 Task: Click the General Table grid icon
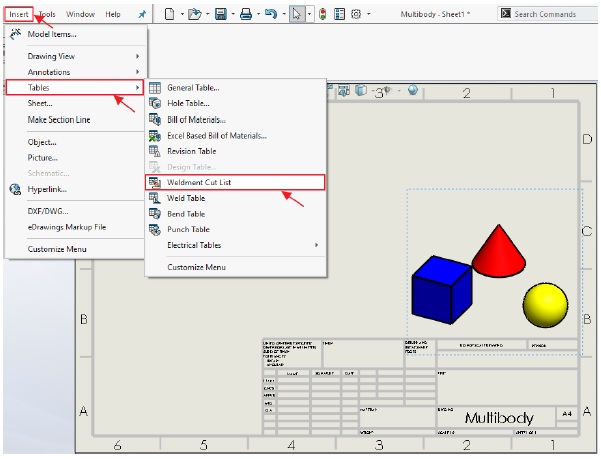(155, 88)
